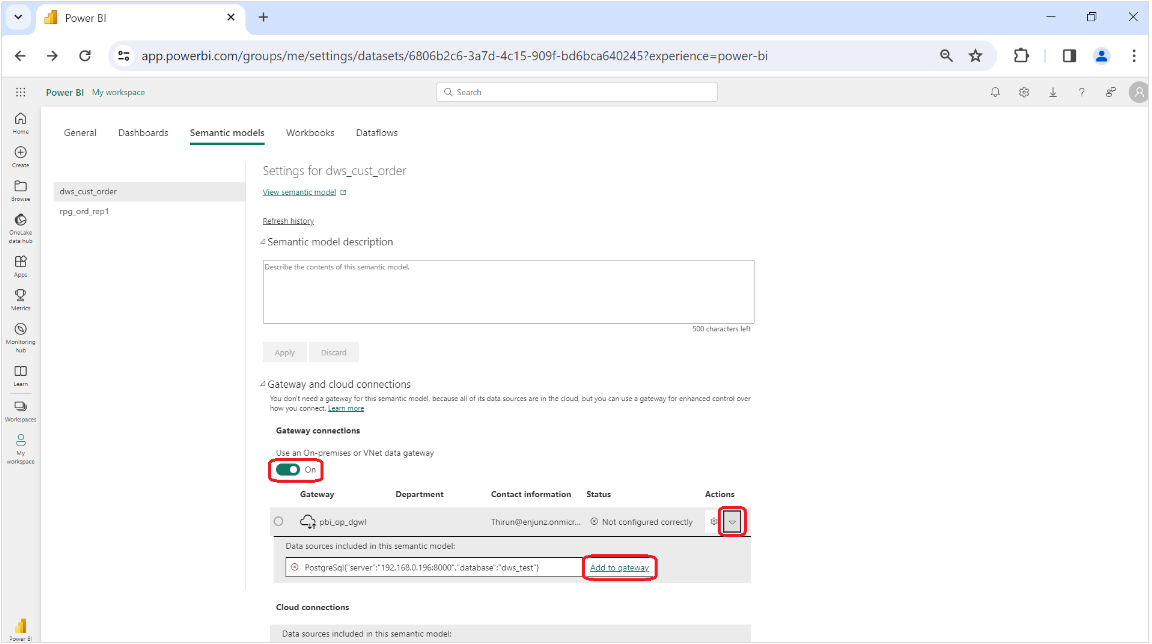Collapse the Semantic model description section

tap(263, 242)
